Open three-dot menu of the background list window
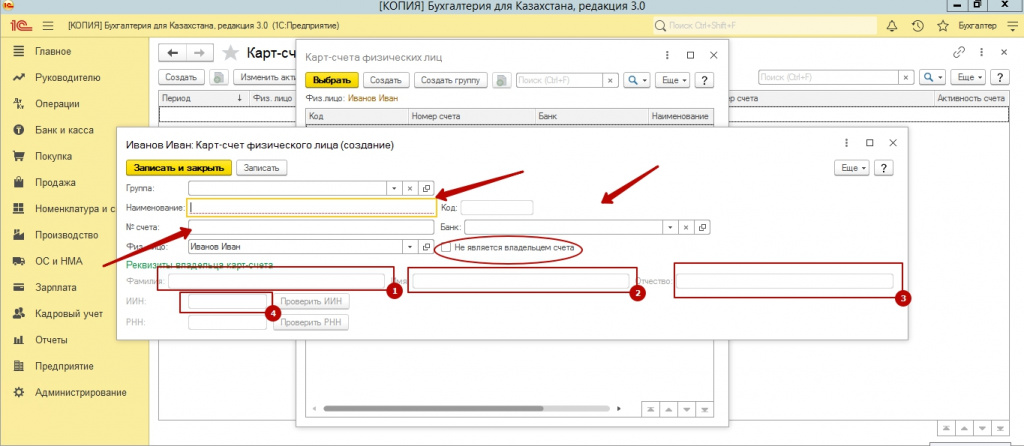Screen dimensions: 1024x446 pos(982,52)
